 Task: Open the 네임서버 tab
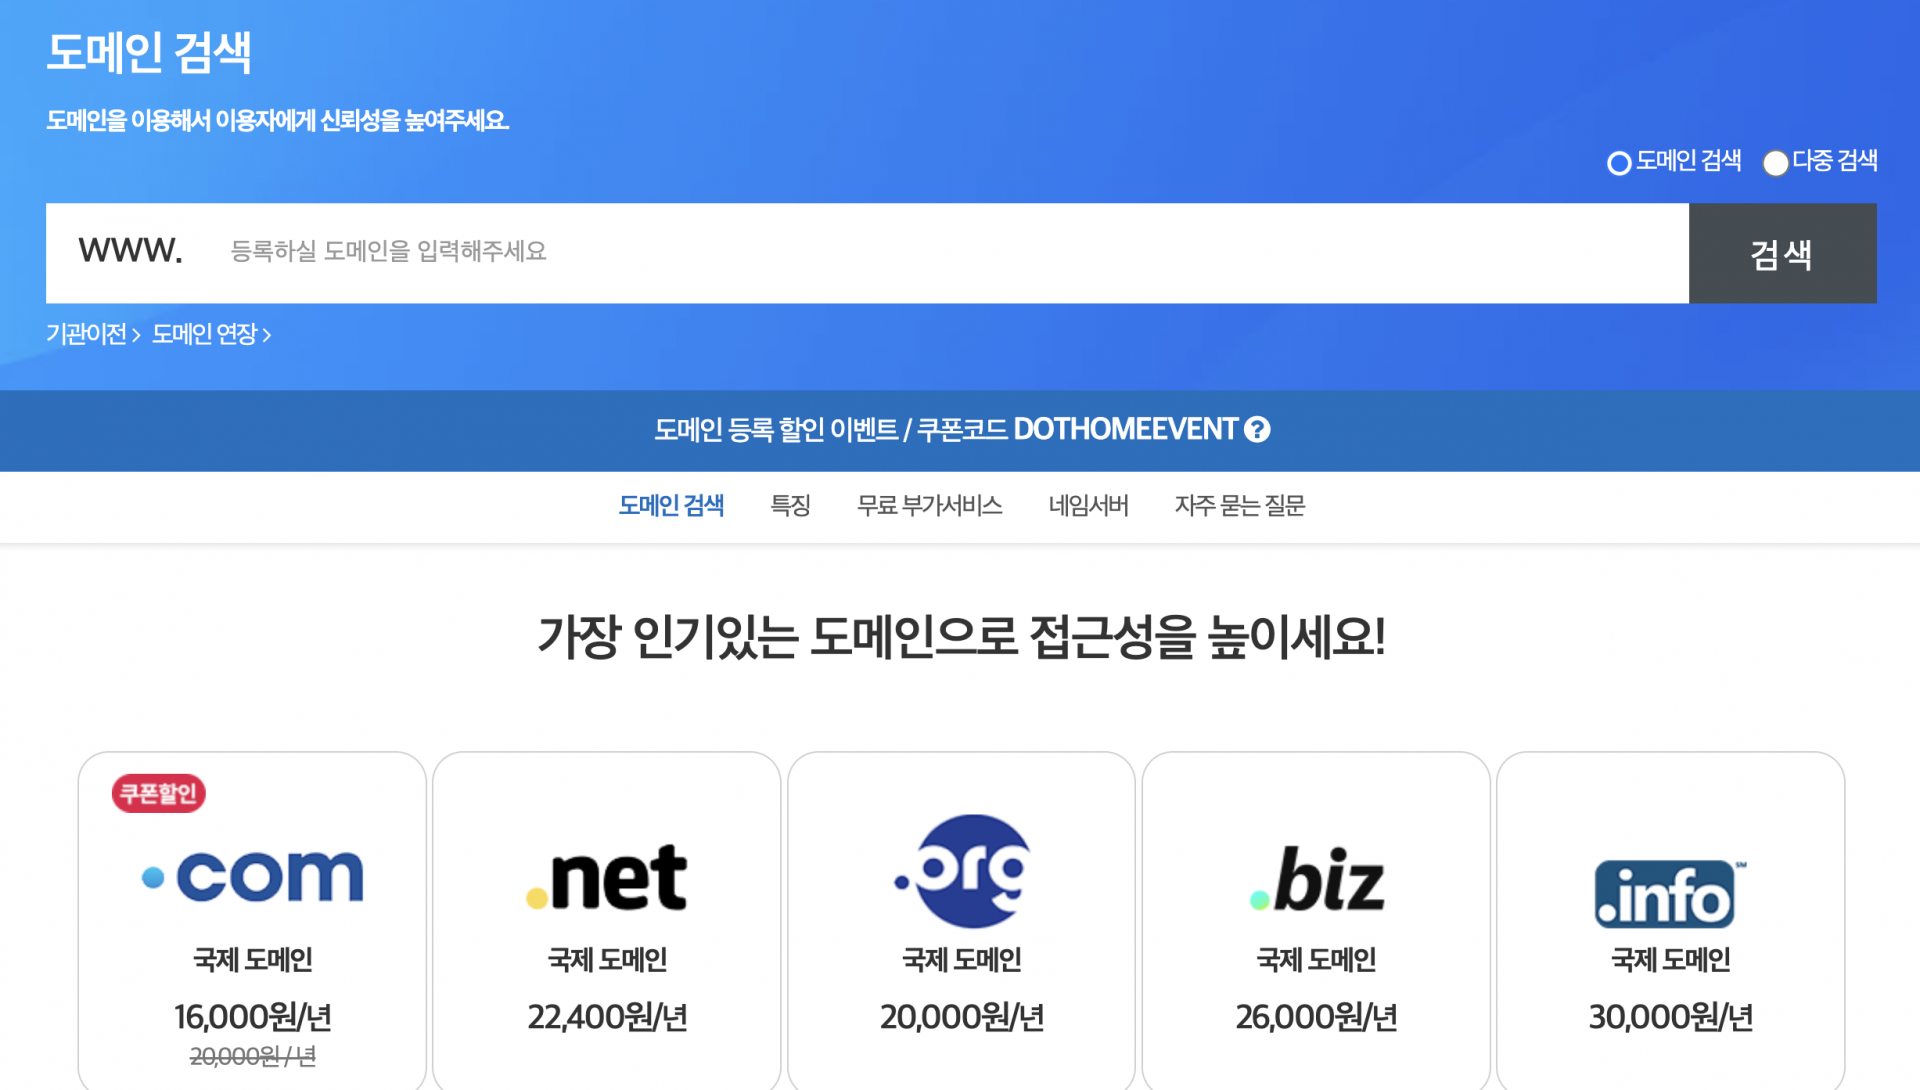[1088, 506]
